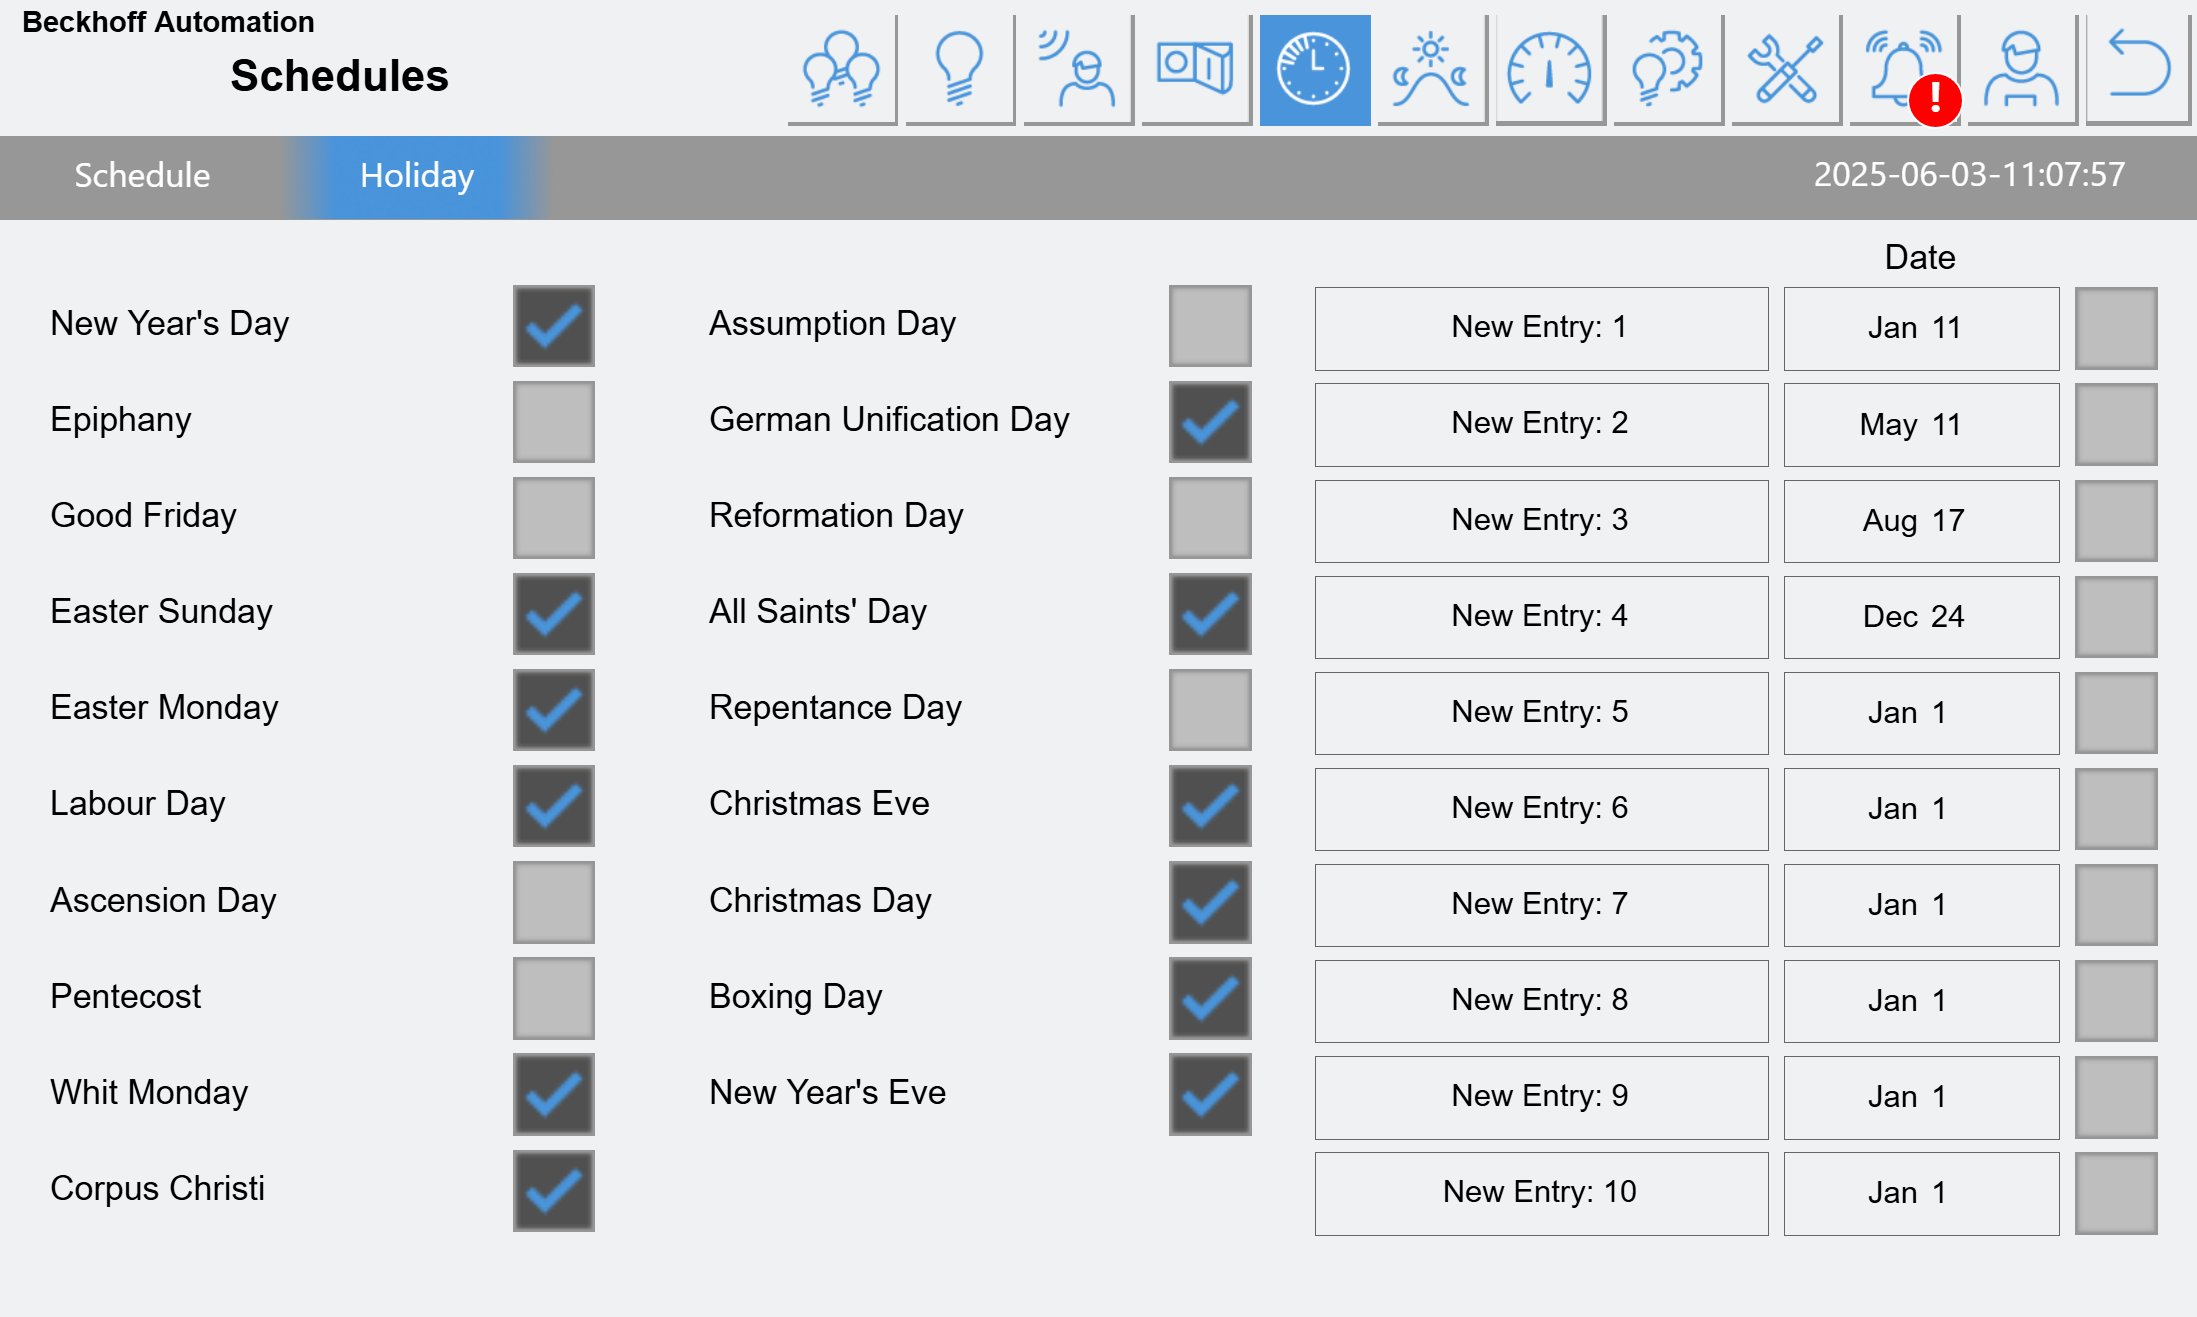Enable the New Entry: 10 checkbox
Screen dimensions: 2197x1317
[2116, 1193]
